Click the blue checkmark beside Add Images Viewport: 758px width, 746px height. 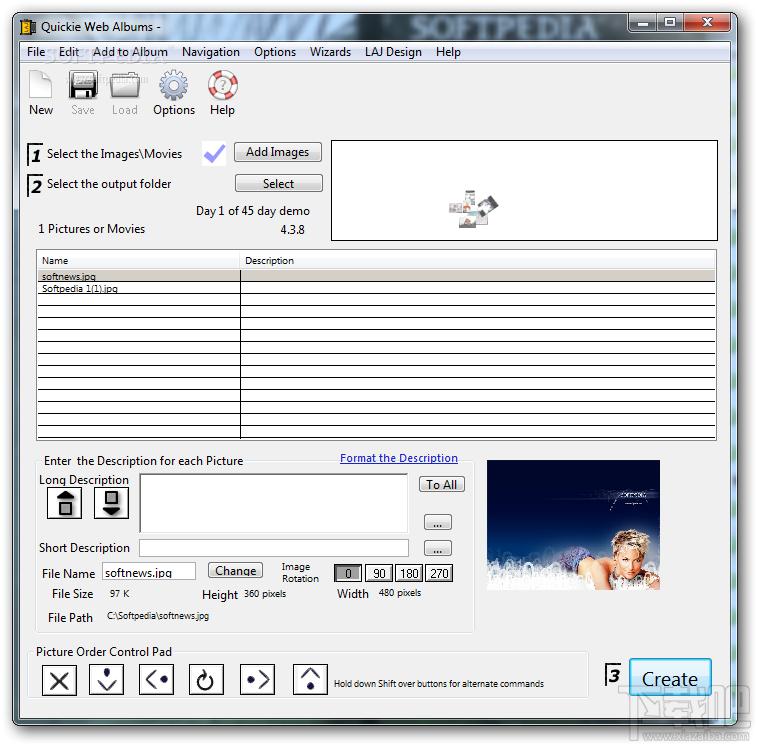coord(214,153)
